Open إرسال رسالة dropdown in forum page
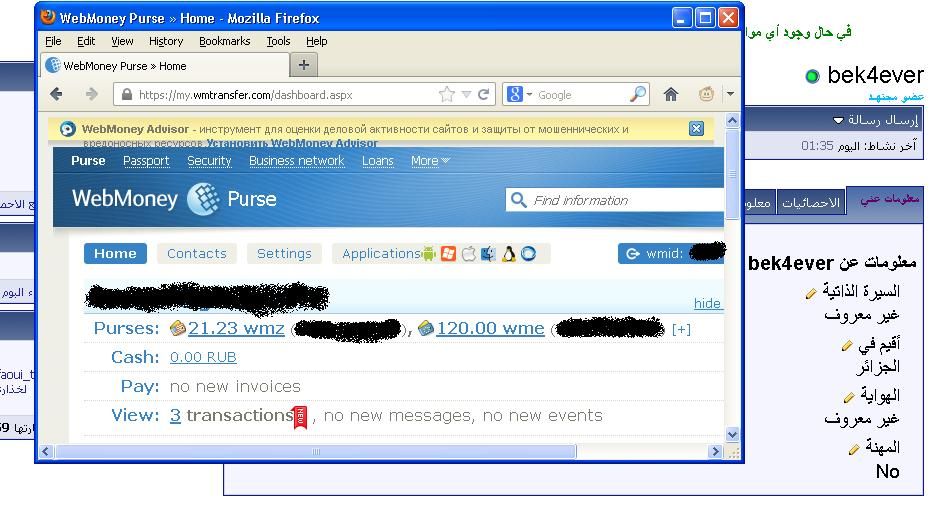Screen dimensions: 931x512 point(876,119)
